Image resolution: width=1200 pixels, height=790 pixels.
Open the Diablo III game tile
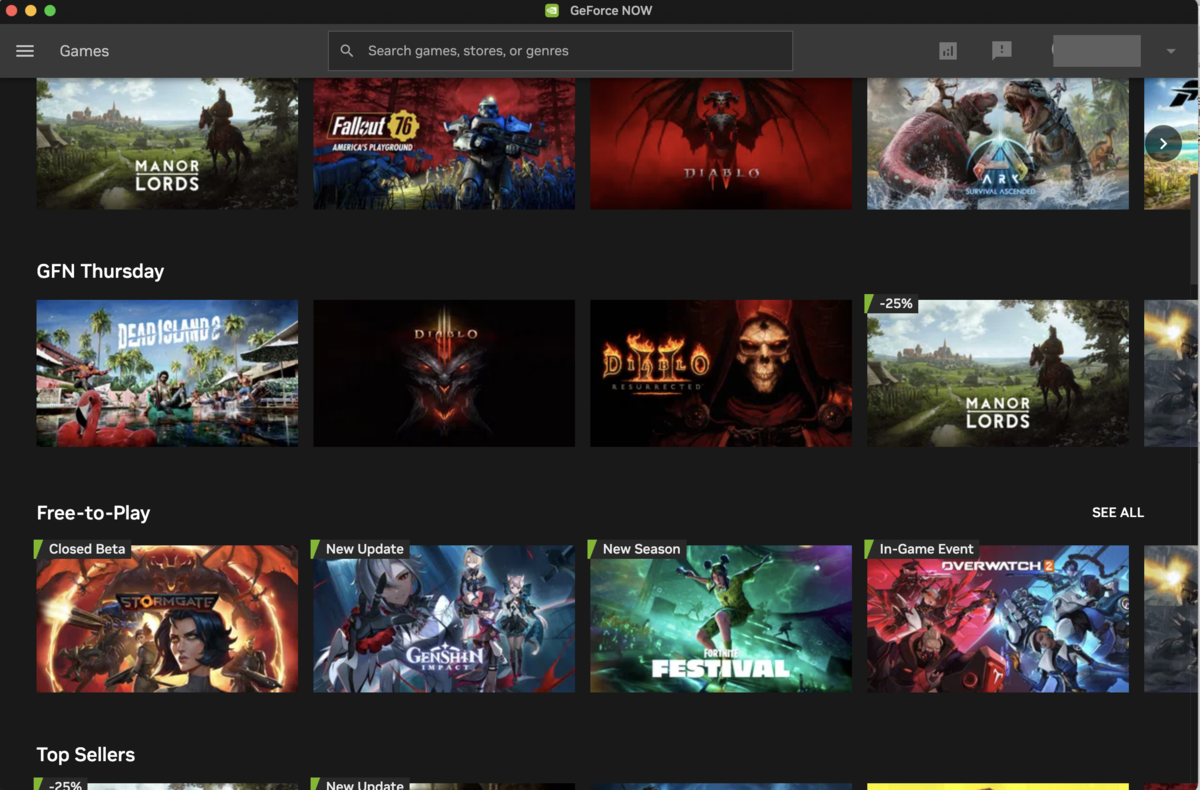coord(444,373)
